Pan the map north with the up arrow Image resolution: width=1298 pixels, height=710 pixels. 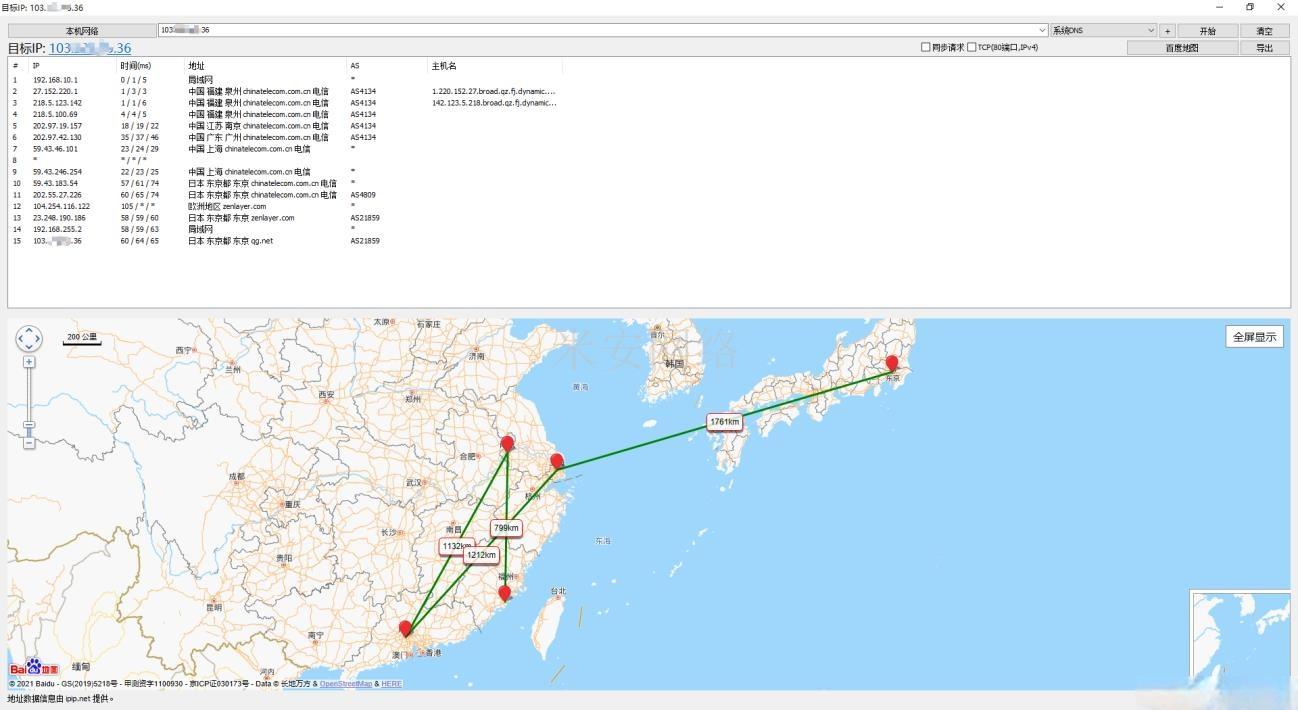coord(29,329)
